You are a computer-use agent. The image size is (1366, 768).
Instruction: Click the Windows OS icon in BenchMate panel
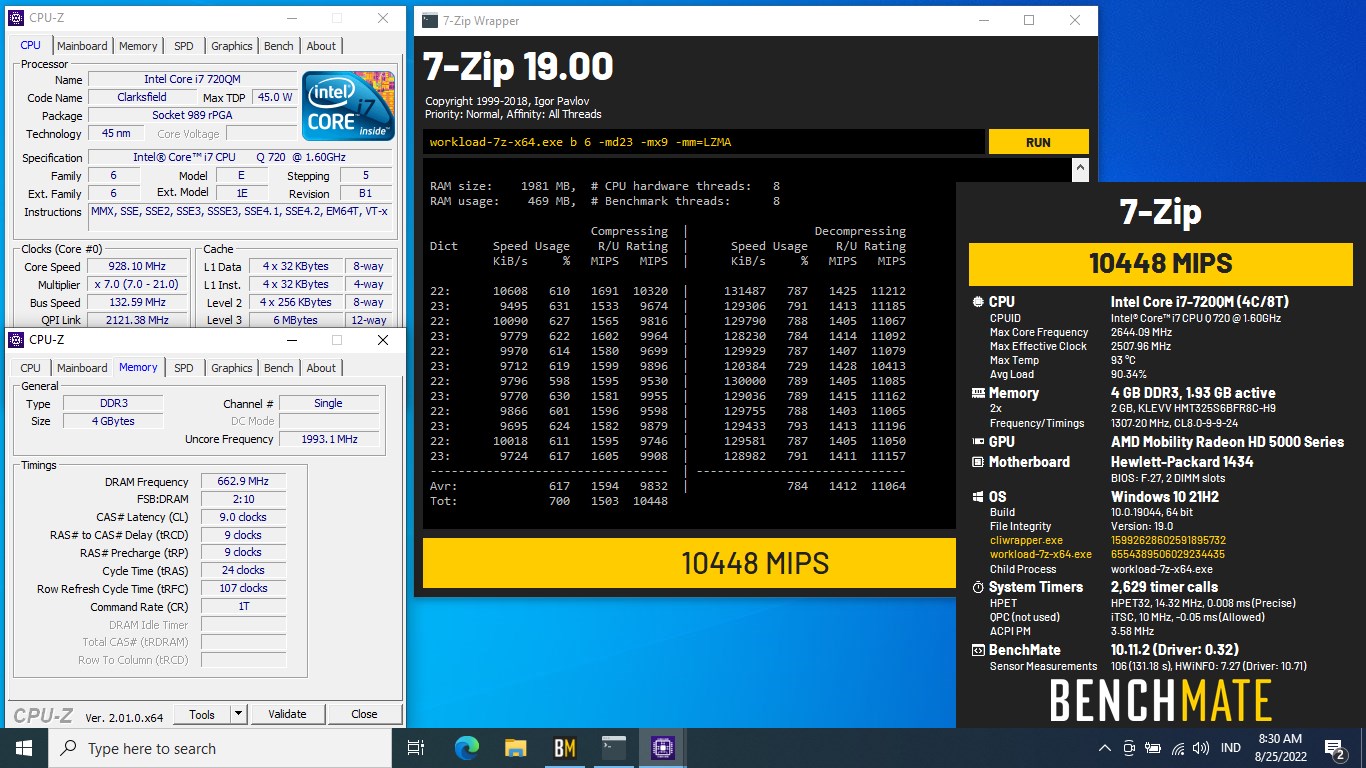pos(978,497)
